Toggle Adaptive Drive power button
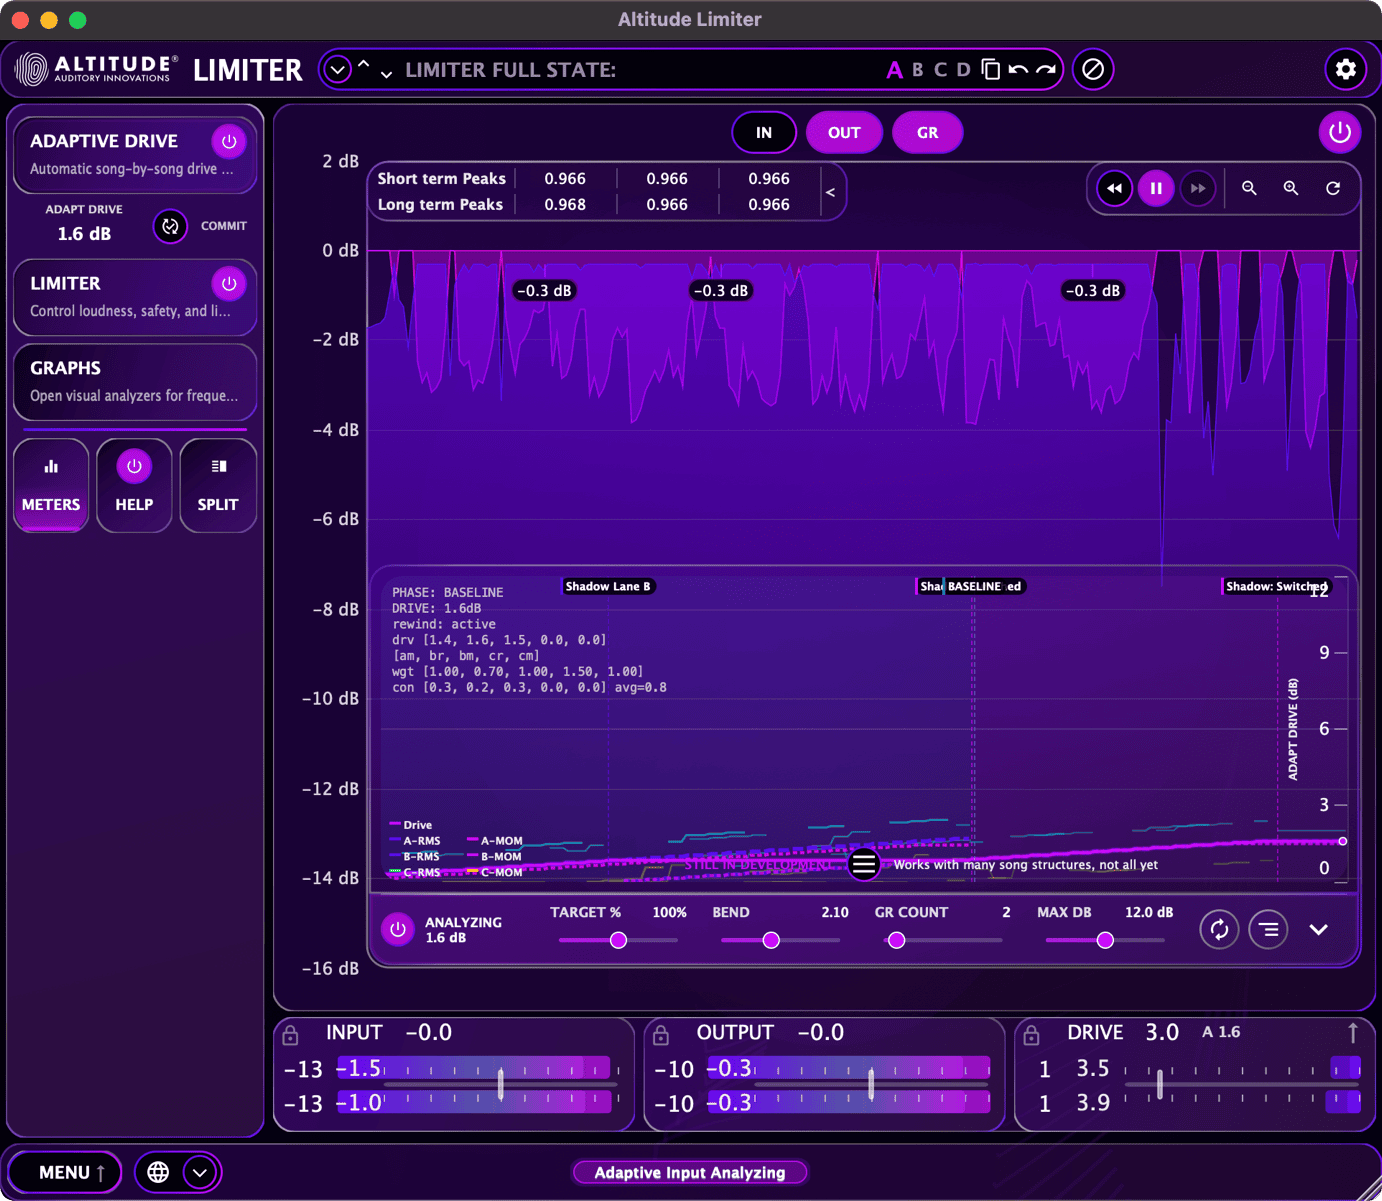1382x1201 pixels. coord(229,141)
